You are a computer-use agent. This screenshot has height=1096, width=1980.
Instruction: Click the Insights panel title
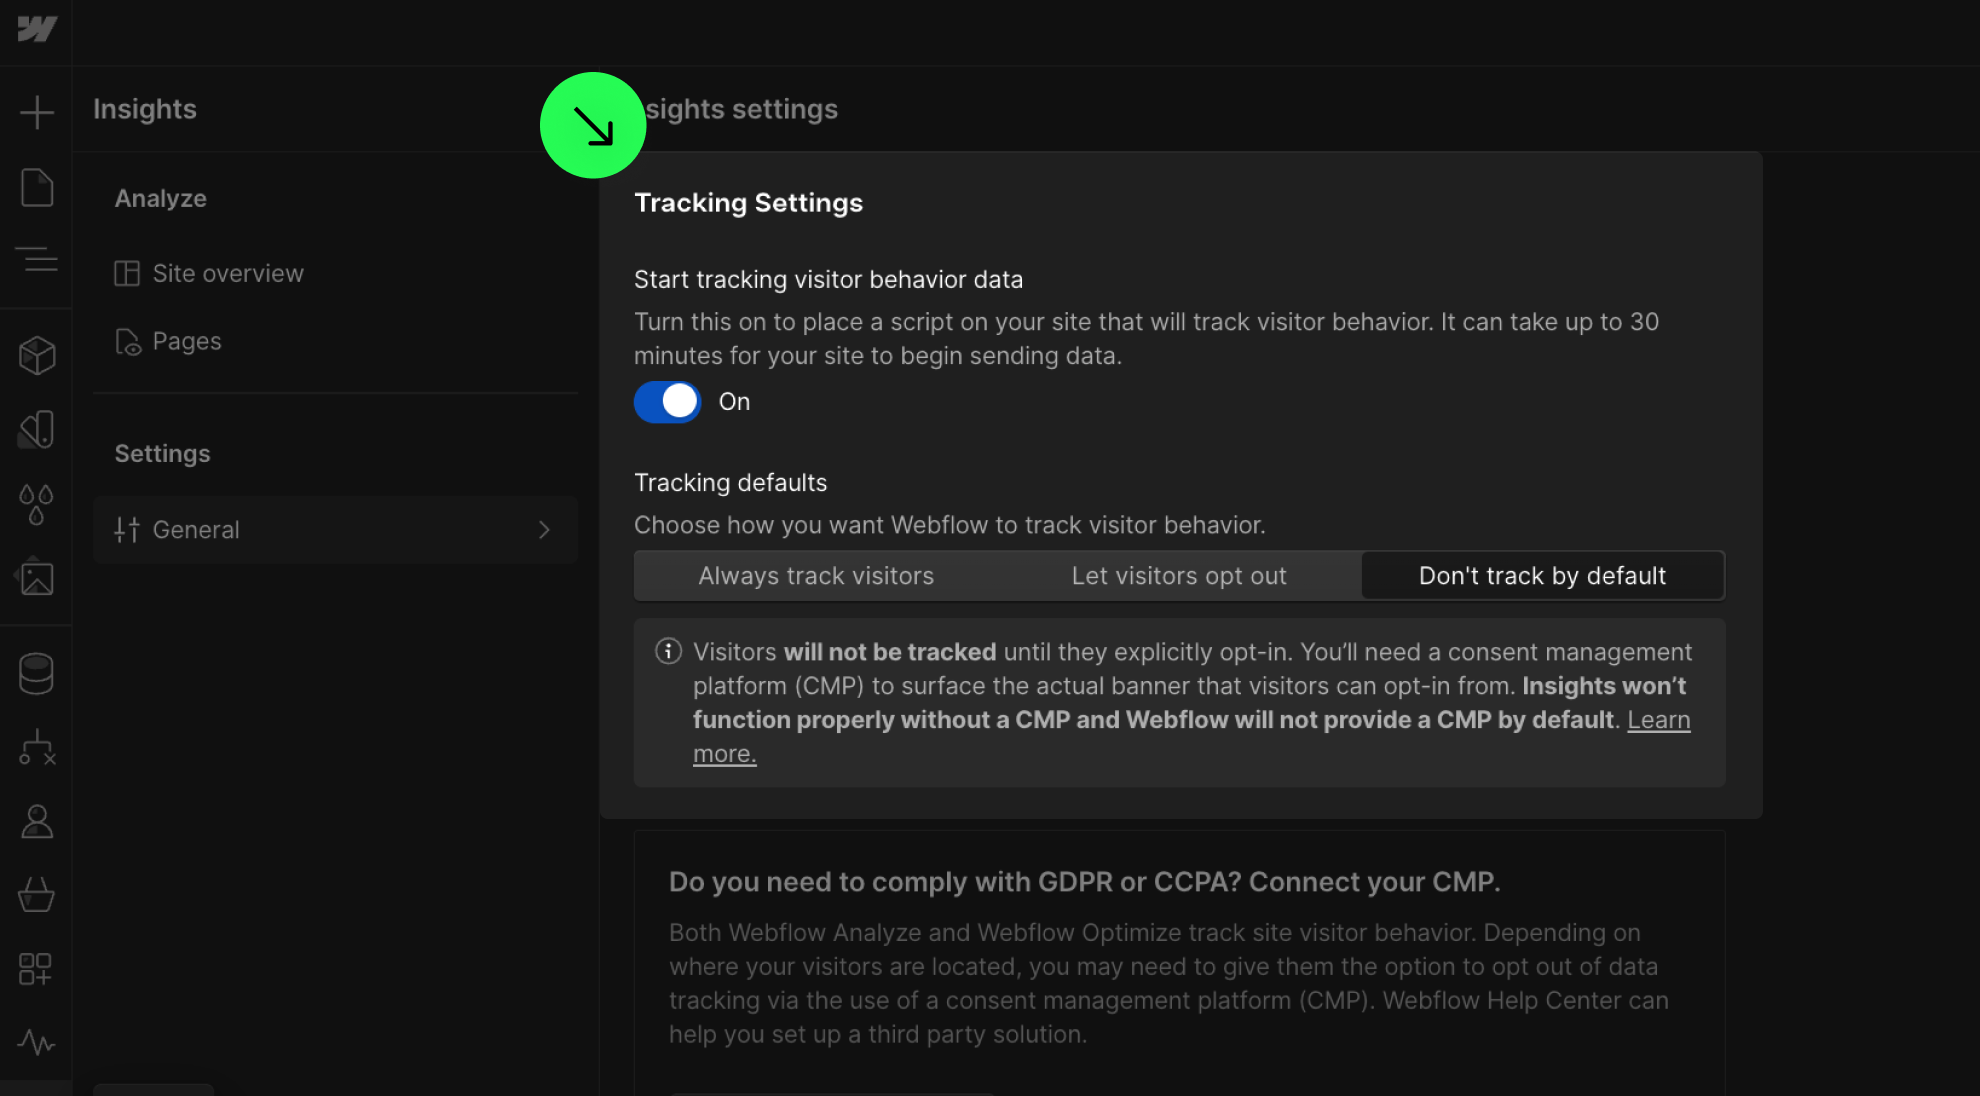(145, 109)
